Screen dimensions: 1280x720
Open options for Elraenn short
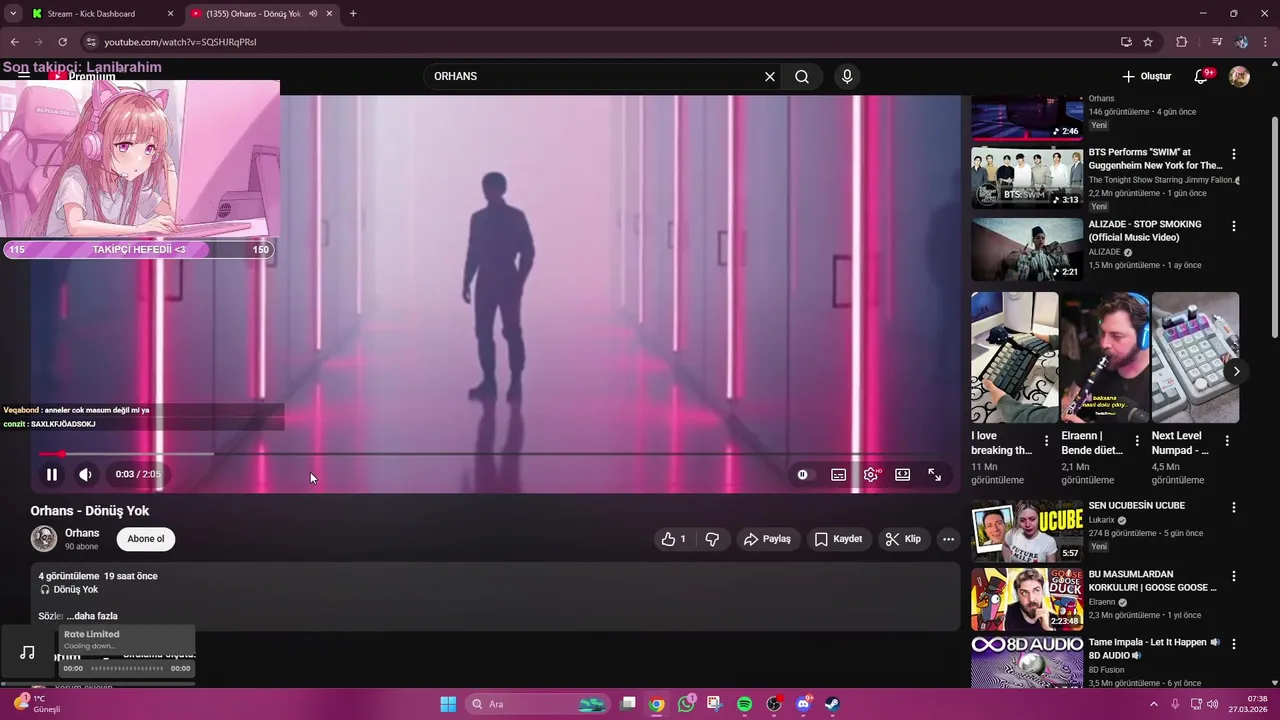[x=1137, y=441]
